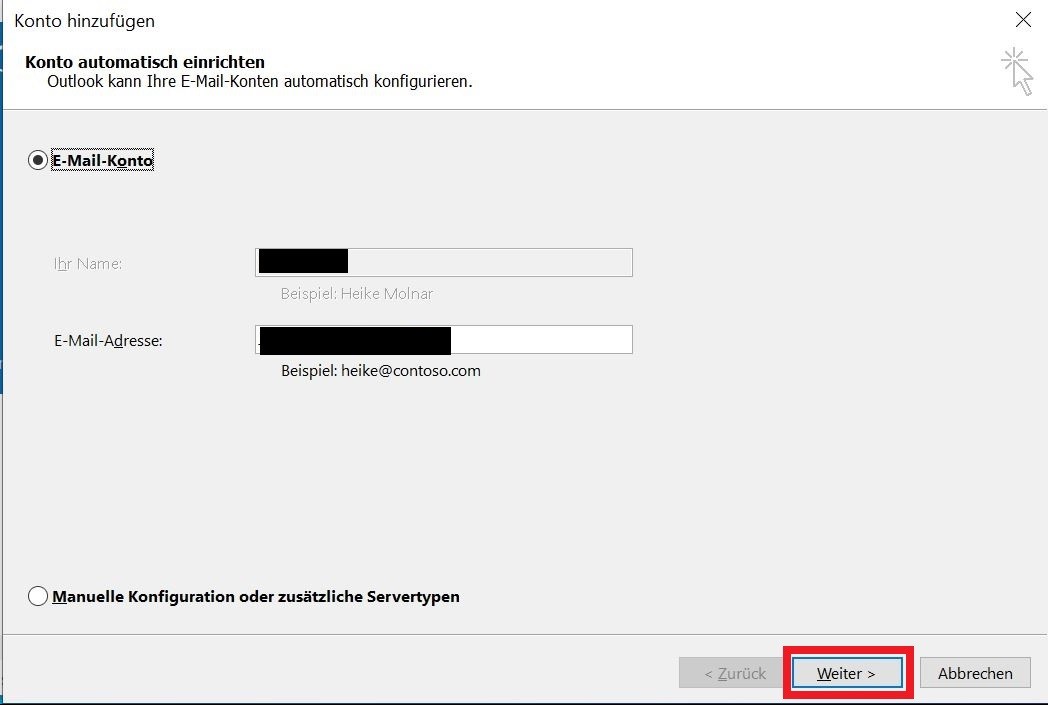Enable the manual server configuration option
The image size is (1048, 705).
tap(37, 596)
